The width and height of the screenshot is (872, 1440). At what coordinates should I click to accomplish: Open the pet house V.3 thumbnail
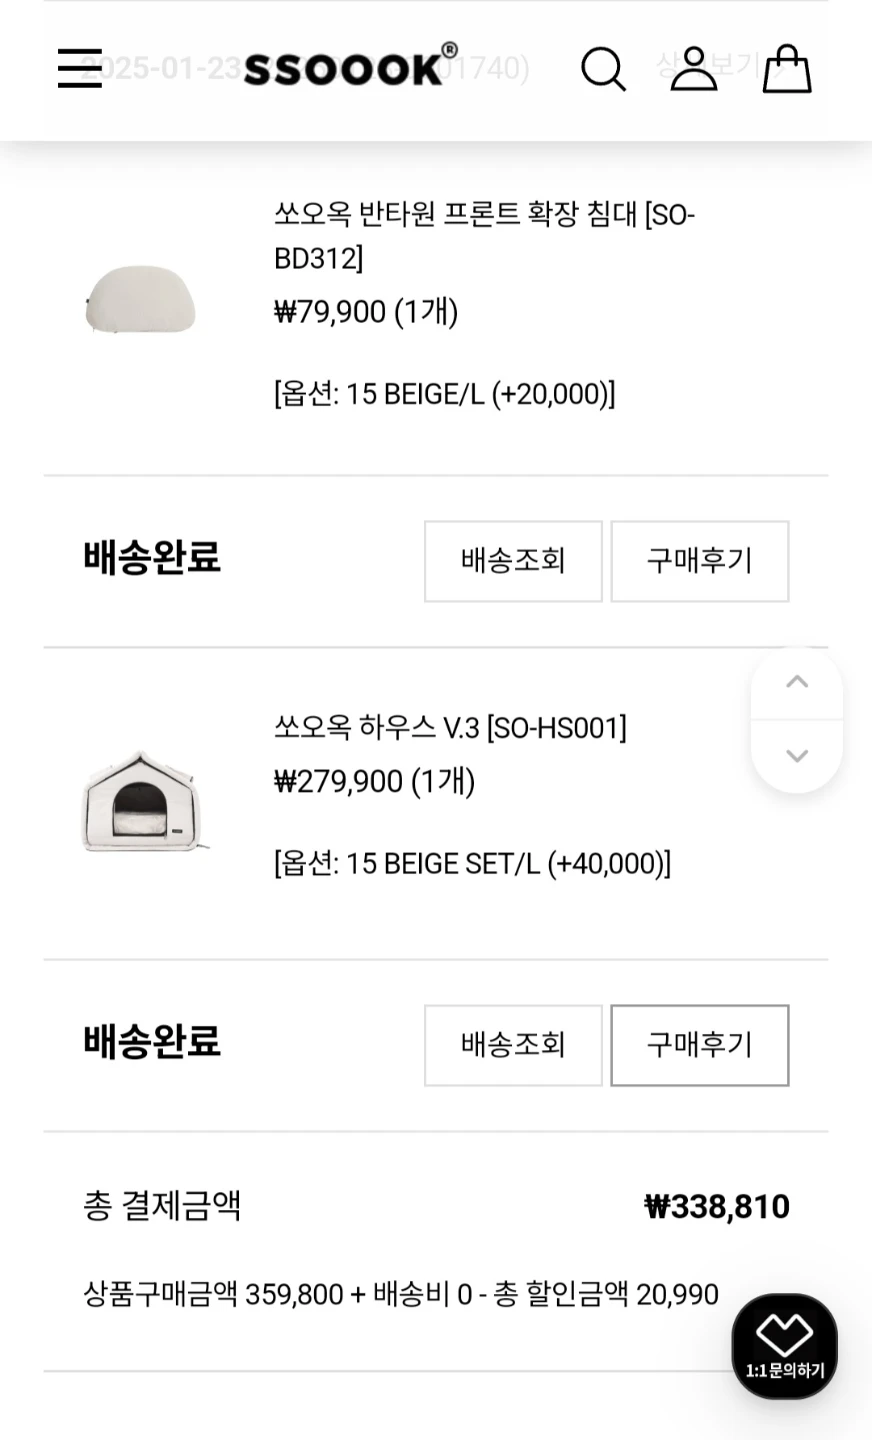(x=145, y=801)
